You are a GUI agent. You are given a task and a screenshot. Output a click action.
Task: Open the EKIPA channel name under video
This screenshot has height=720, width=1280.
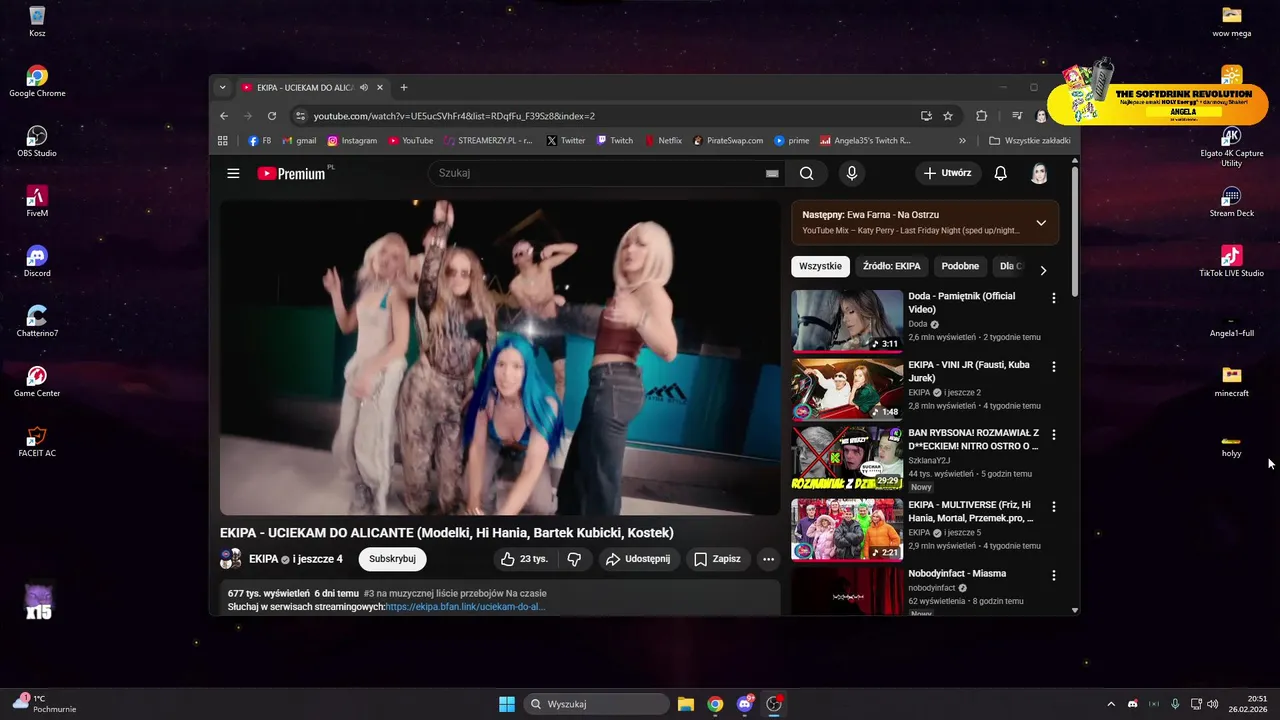263,559
